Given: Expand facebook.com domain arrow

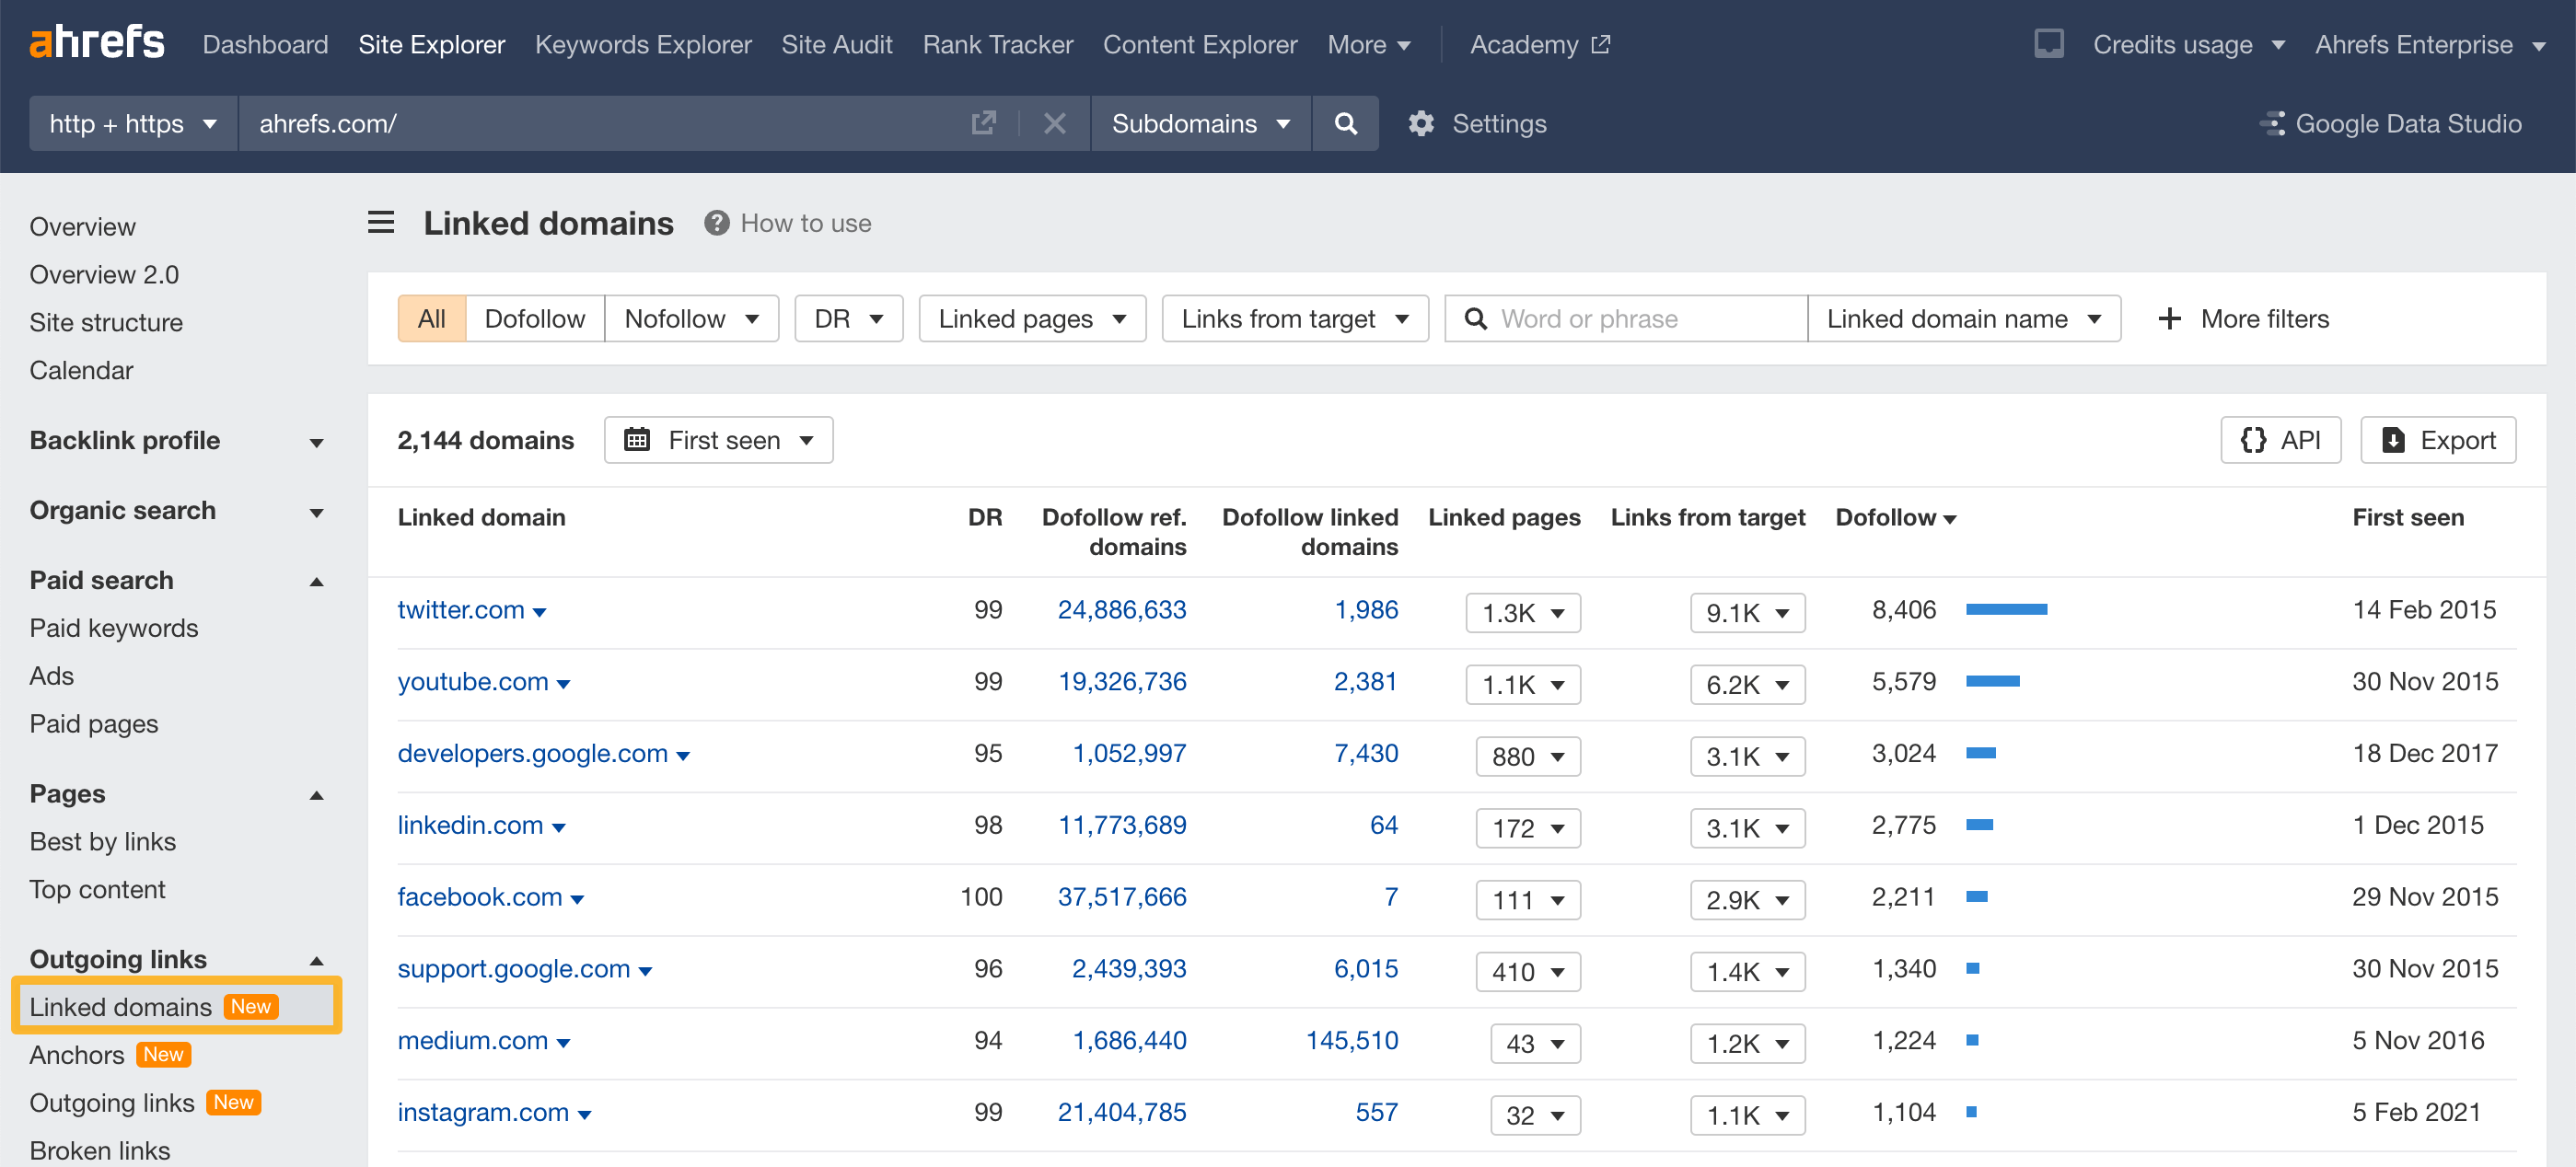Looking at the screenshot, I should pyautogui.click(x=578, y=900).
